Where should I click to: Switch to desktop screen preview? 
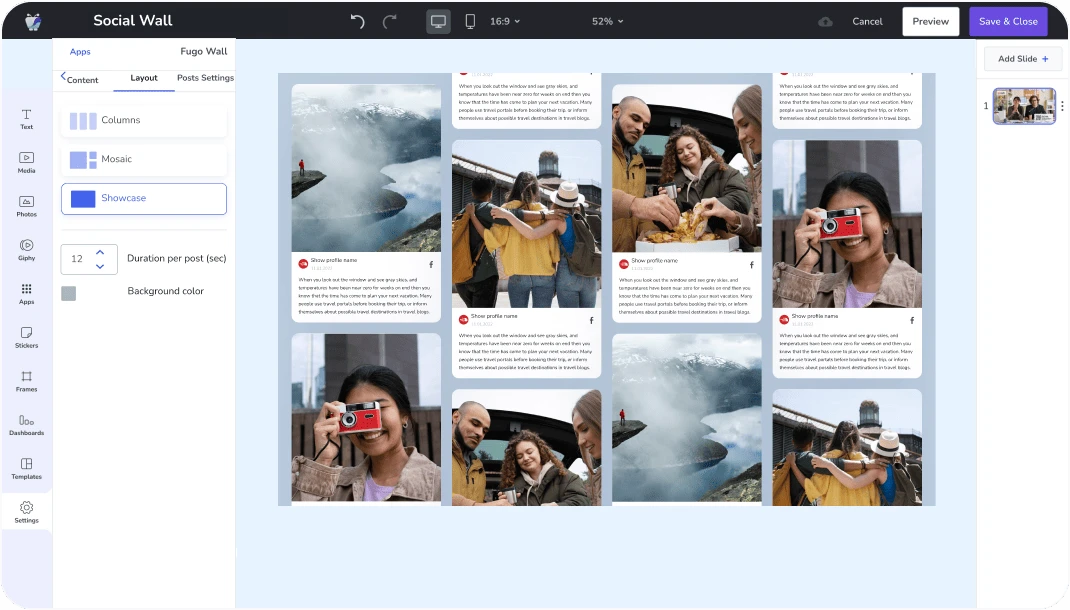pos(438,21)
